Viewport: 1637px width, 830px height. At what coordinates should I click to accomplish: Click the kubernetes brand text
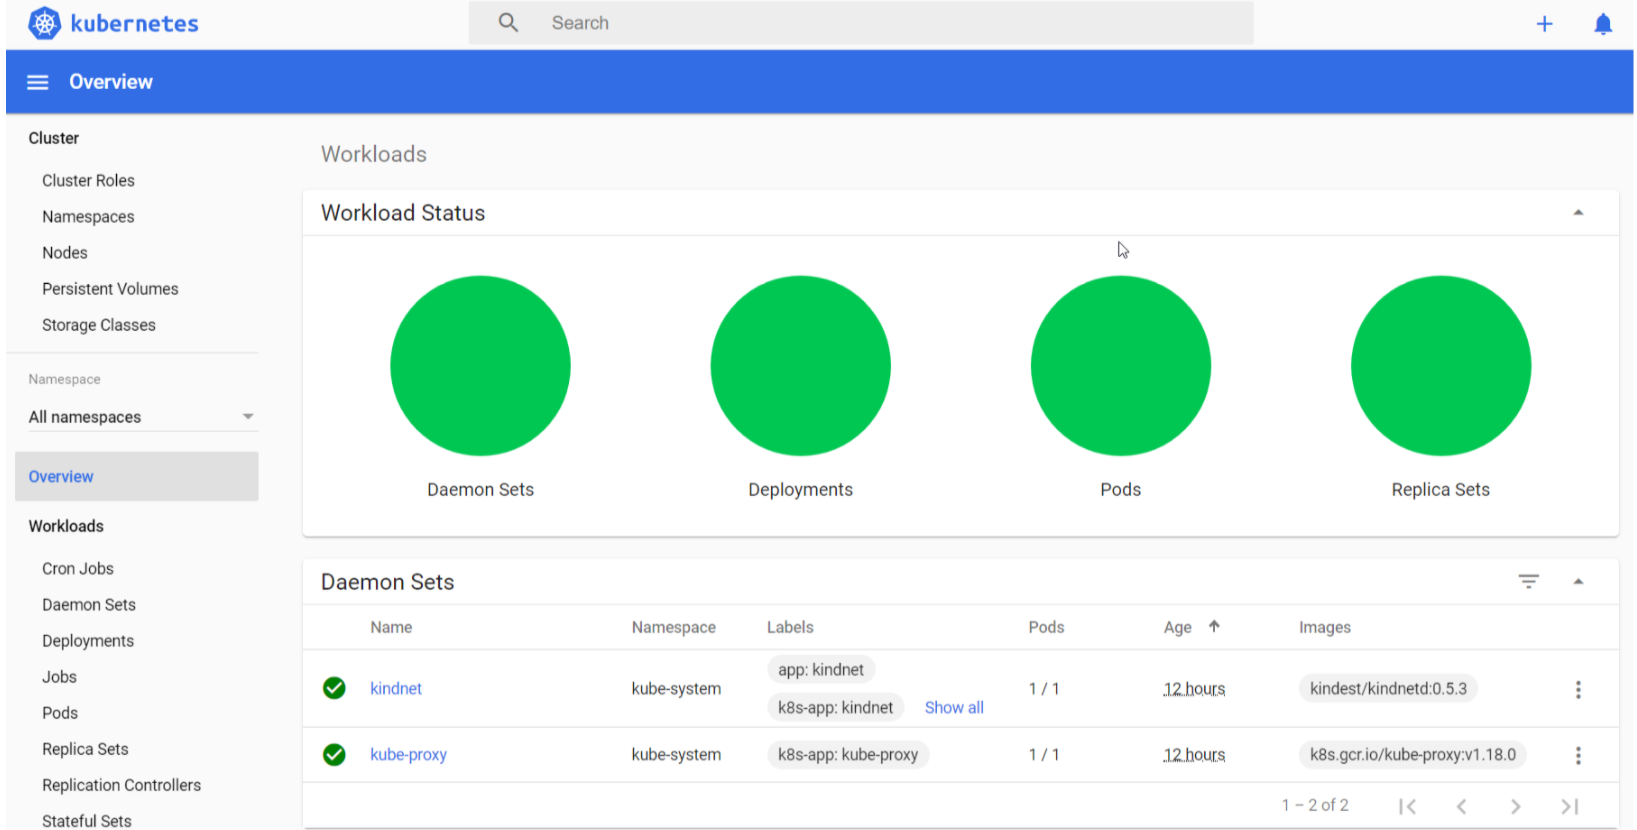[134, 23]
